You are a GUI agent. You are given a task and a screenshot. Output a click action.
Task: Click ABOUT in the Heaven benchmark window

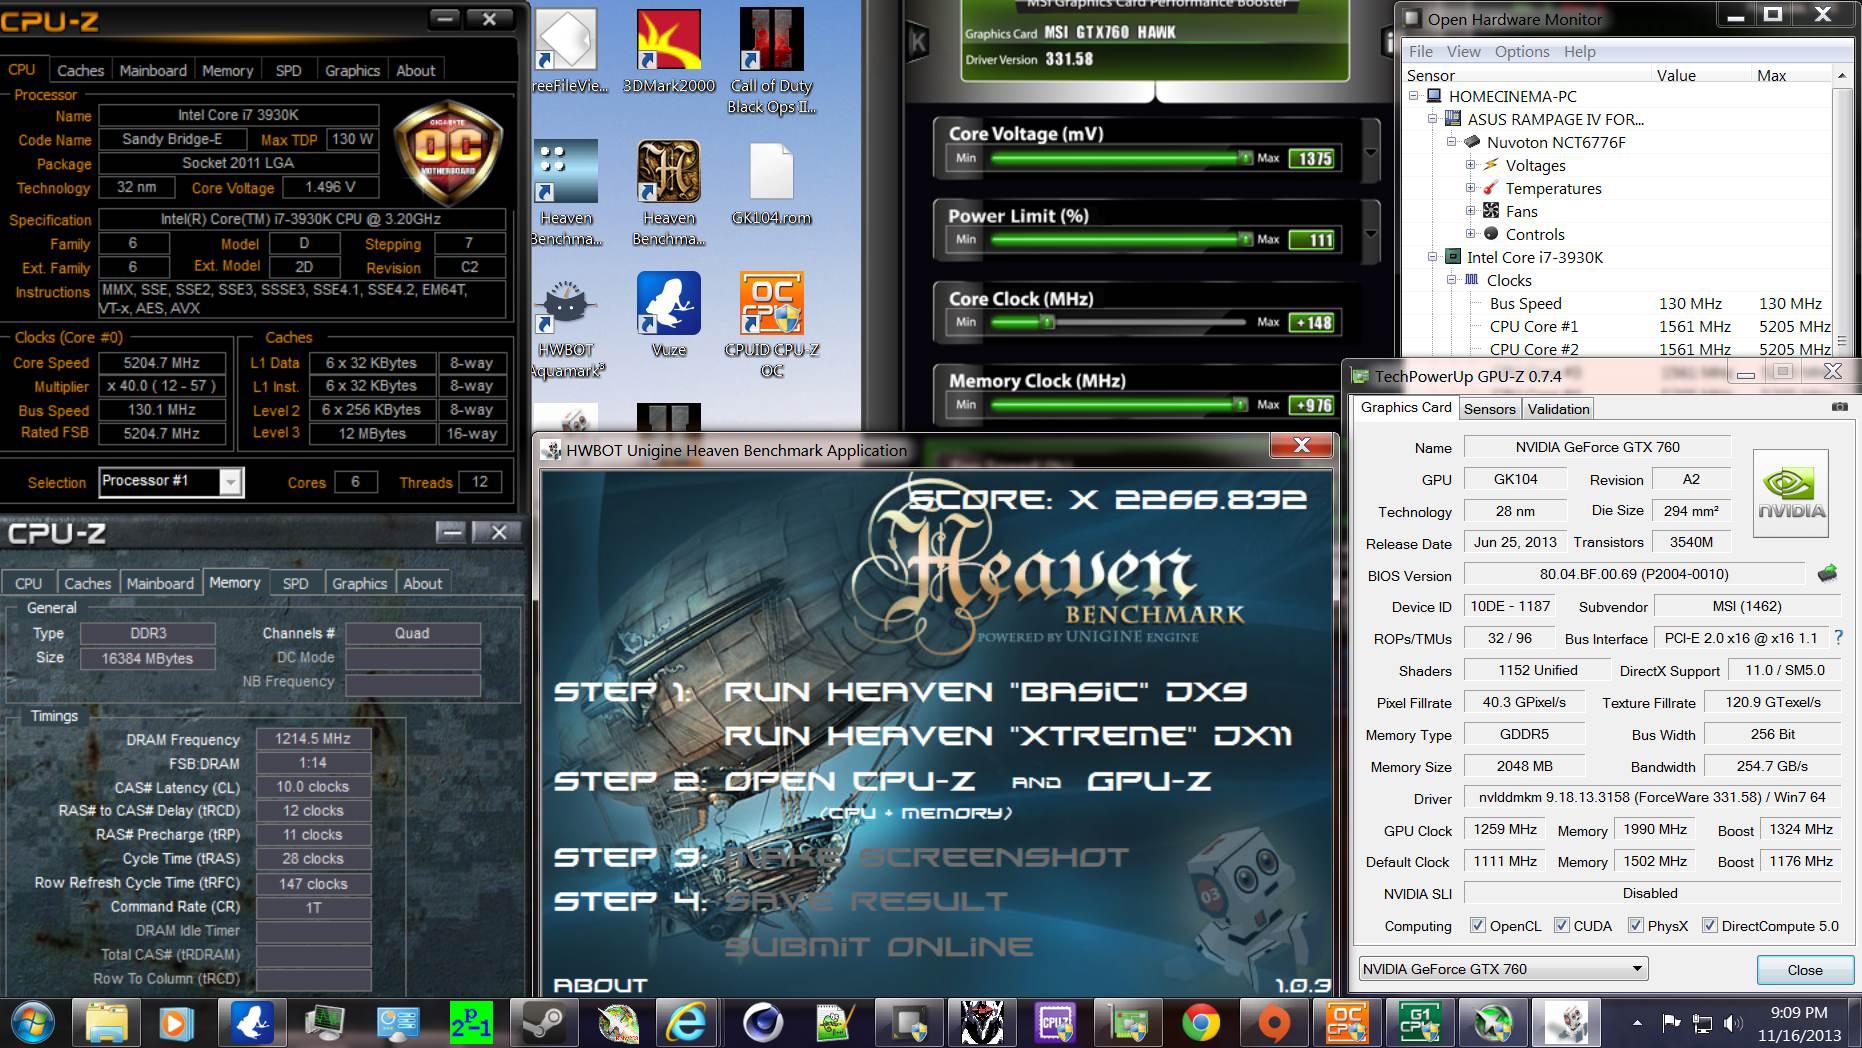(600, 984)
